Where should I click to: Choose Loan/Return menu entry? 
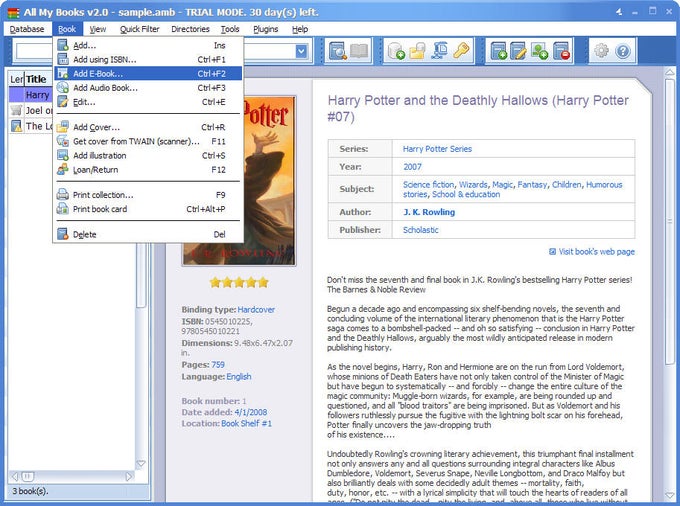[x=147, y=170]
